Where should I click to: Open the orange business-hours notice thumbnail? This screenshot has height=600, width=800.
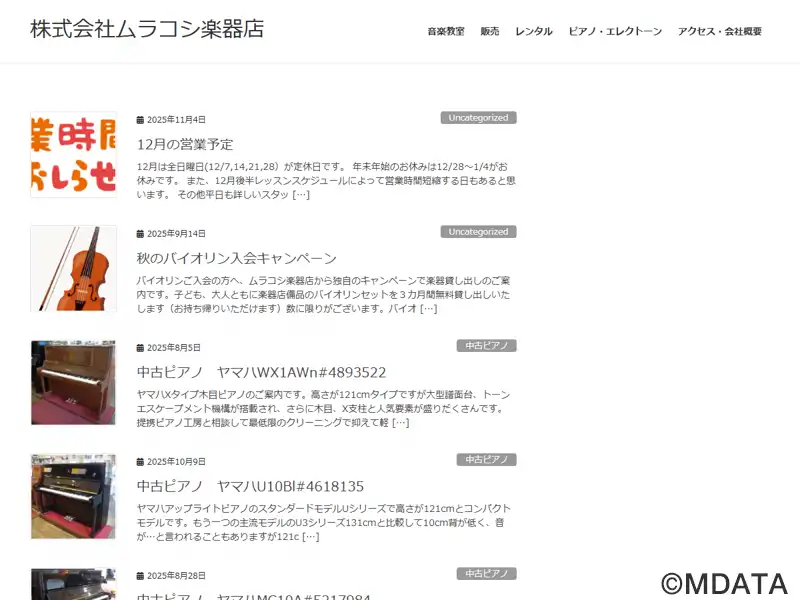[x=73, y=155]
